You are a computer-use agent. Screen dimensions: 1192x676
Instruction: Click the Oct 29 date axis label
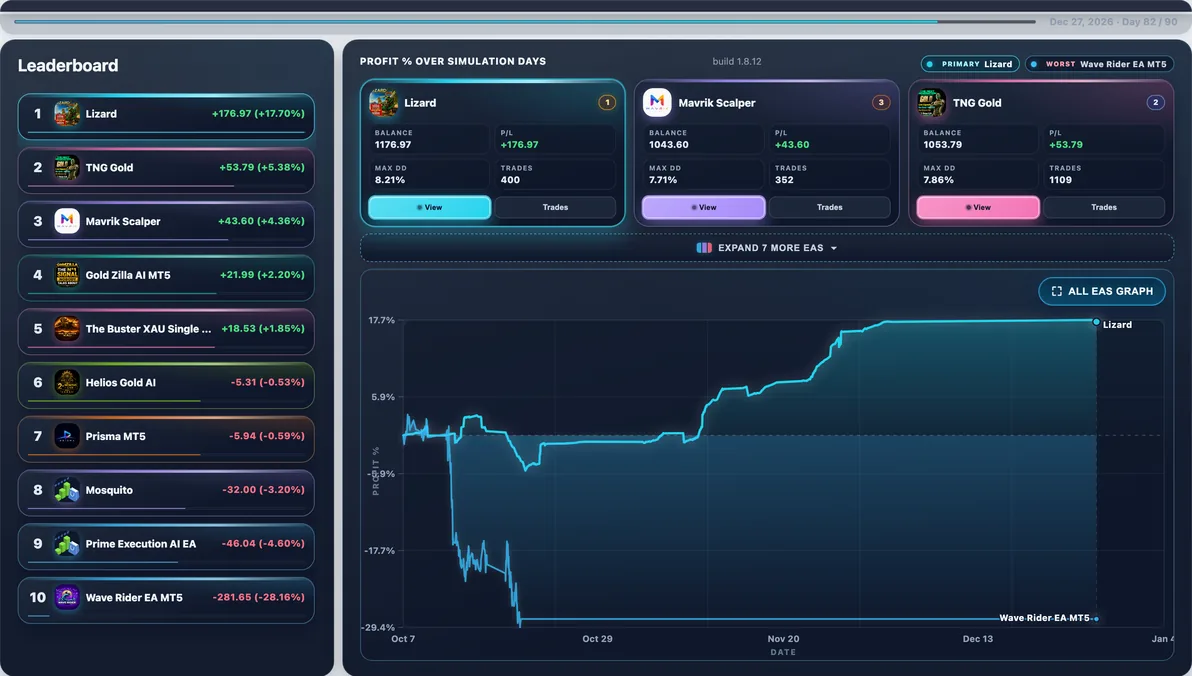(x=598, y=639)
